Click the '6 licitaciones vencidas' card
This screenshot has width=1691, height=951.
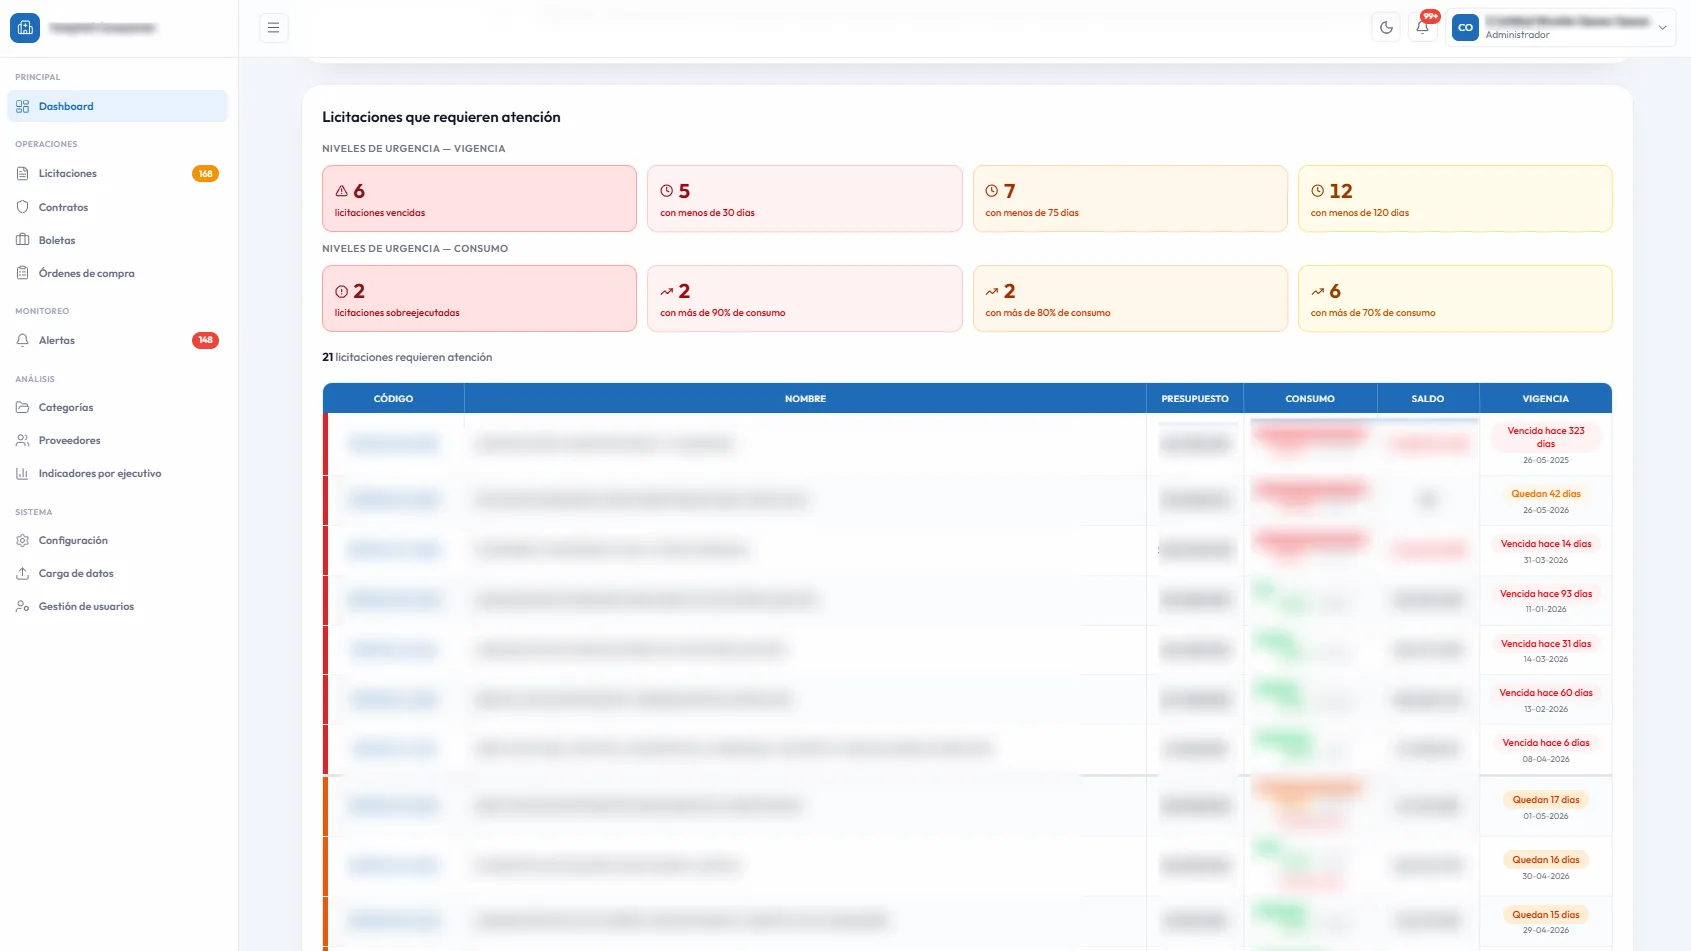coord(479,198)
